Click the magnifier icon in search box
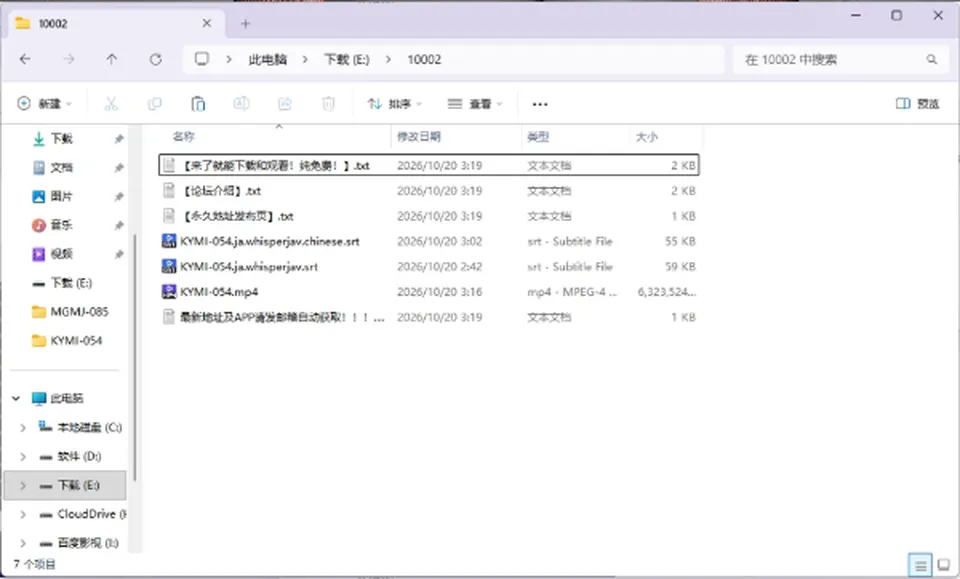Screen dimensions: 960x579 click(931, 59)
